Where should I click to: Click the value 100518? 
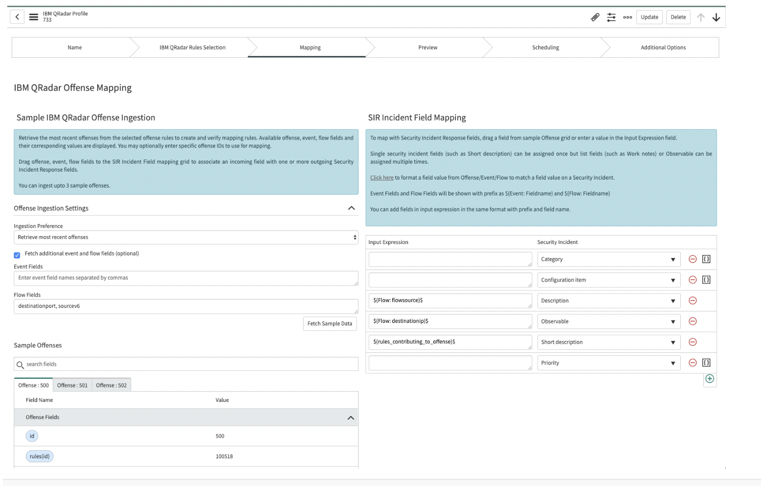(x=224, y=456)
